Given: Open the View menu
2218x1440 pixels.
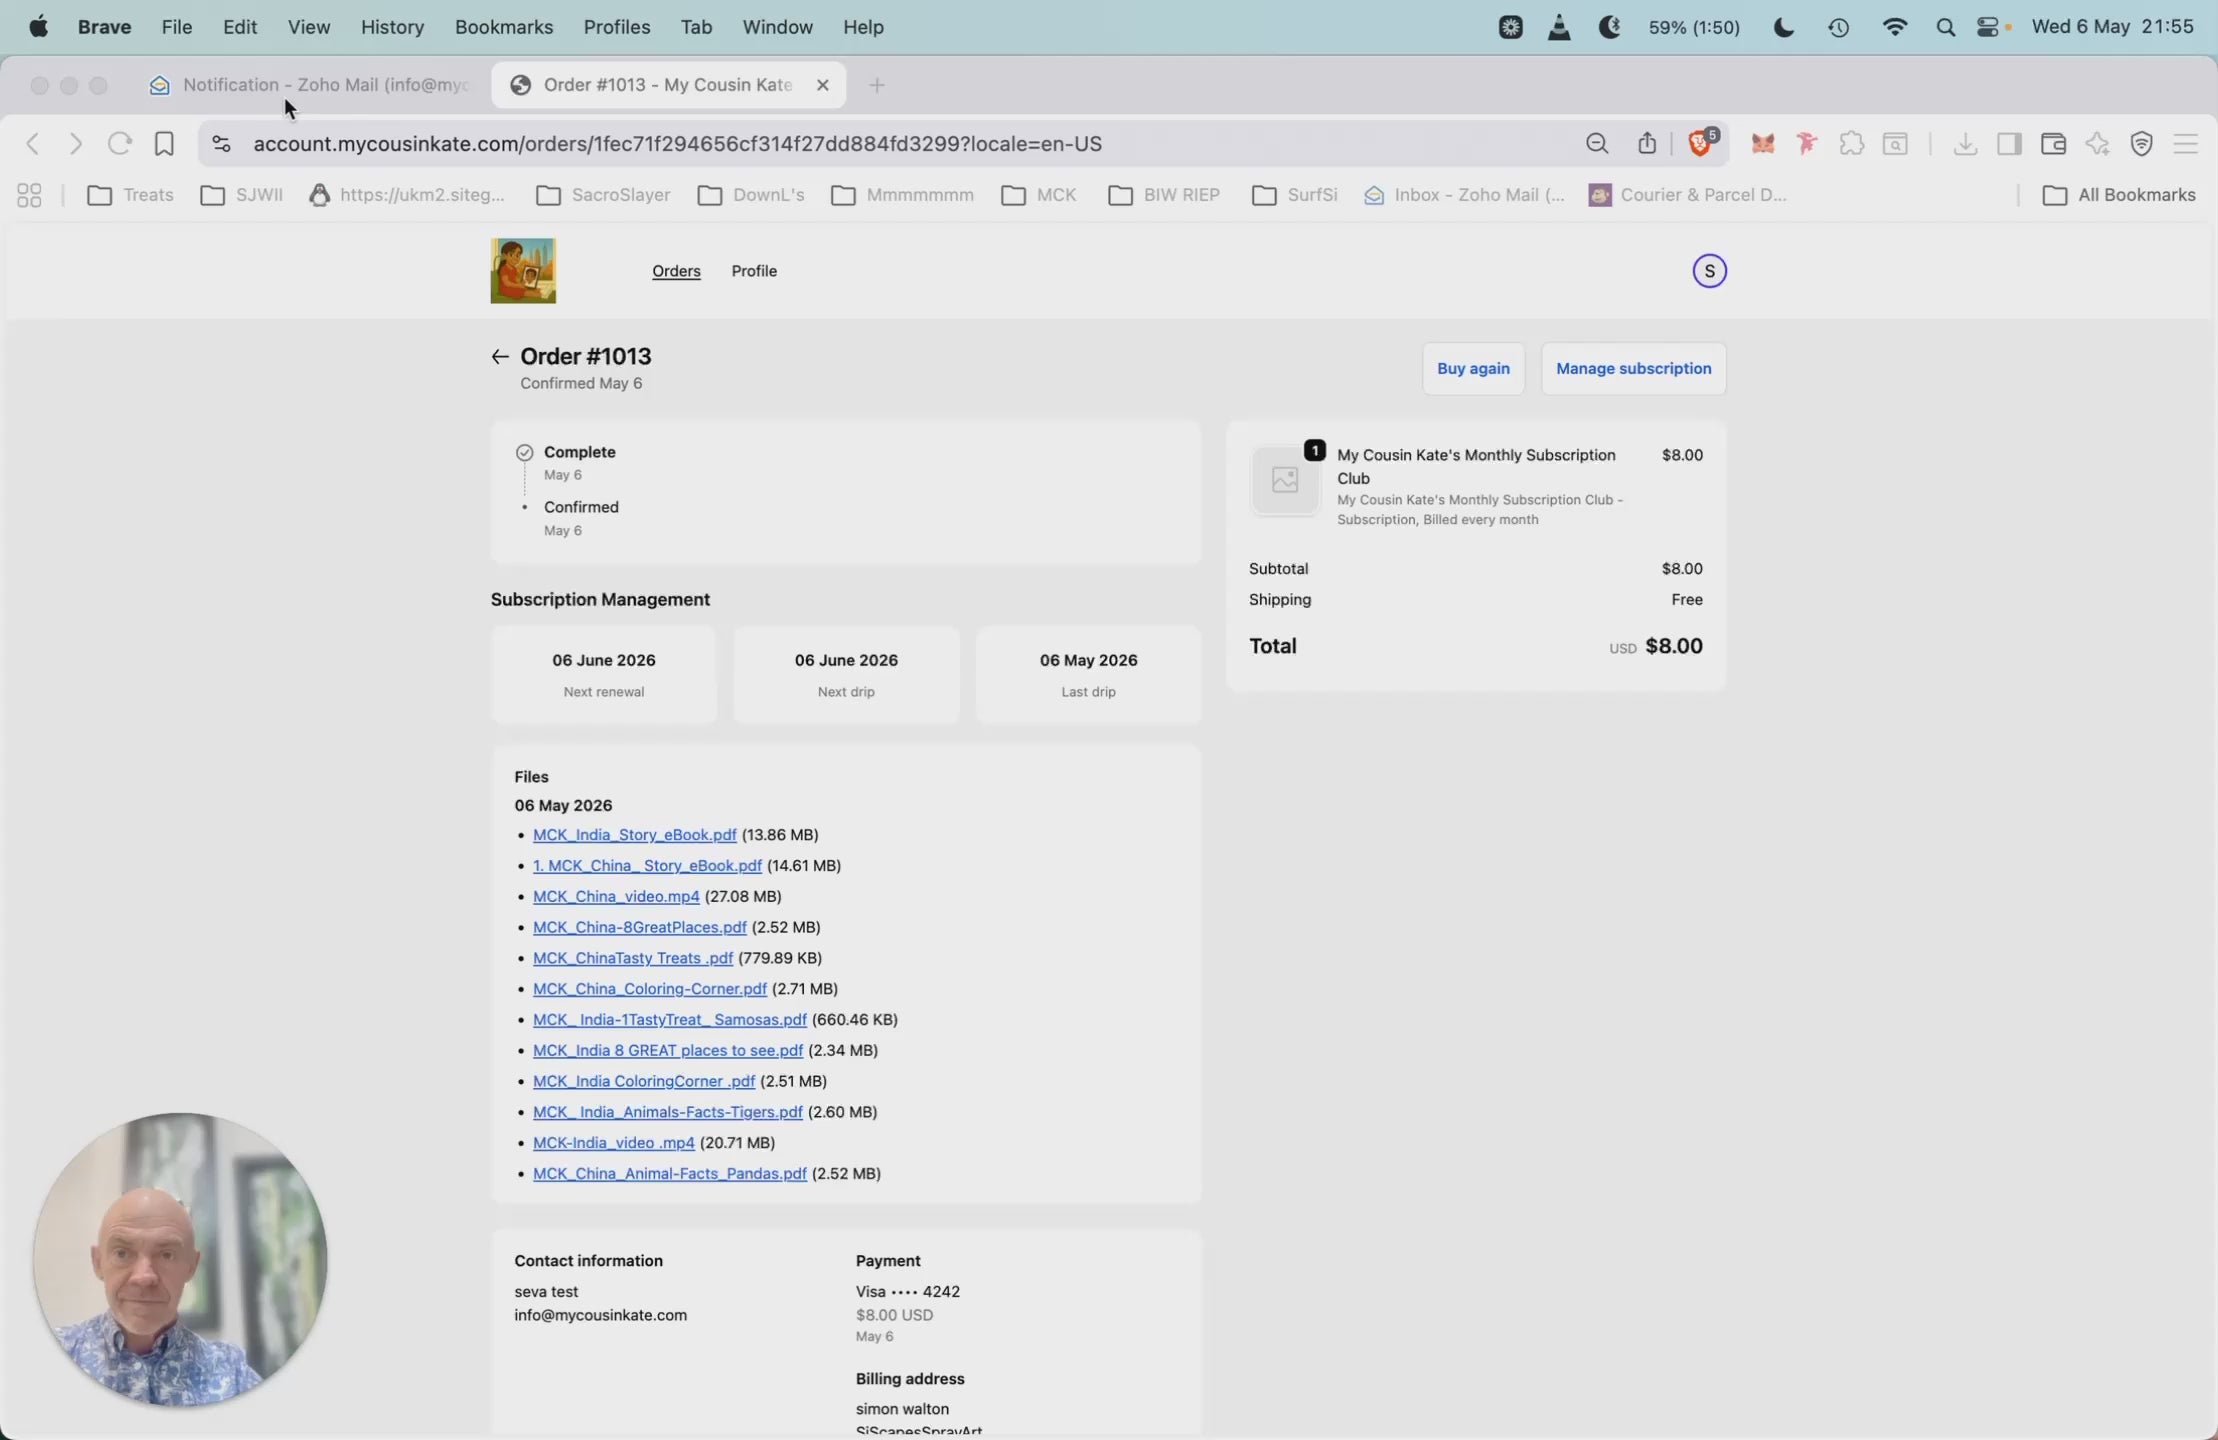Looking at the screenshot, I should [x=309, y=27].
